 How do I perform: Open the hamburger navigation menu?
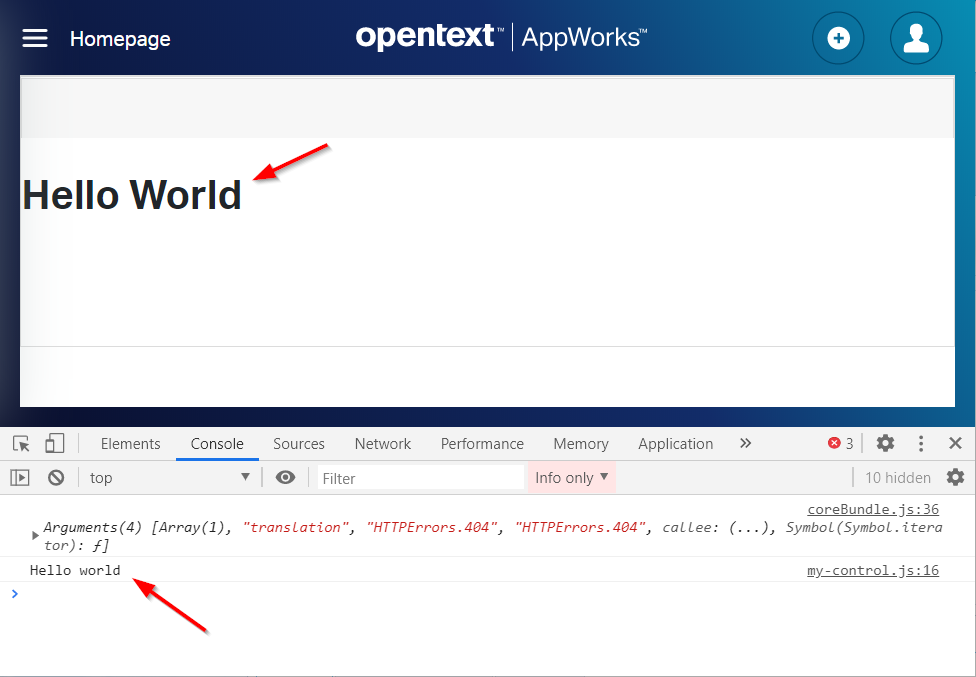pos(35,38)
